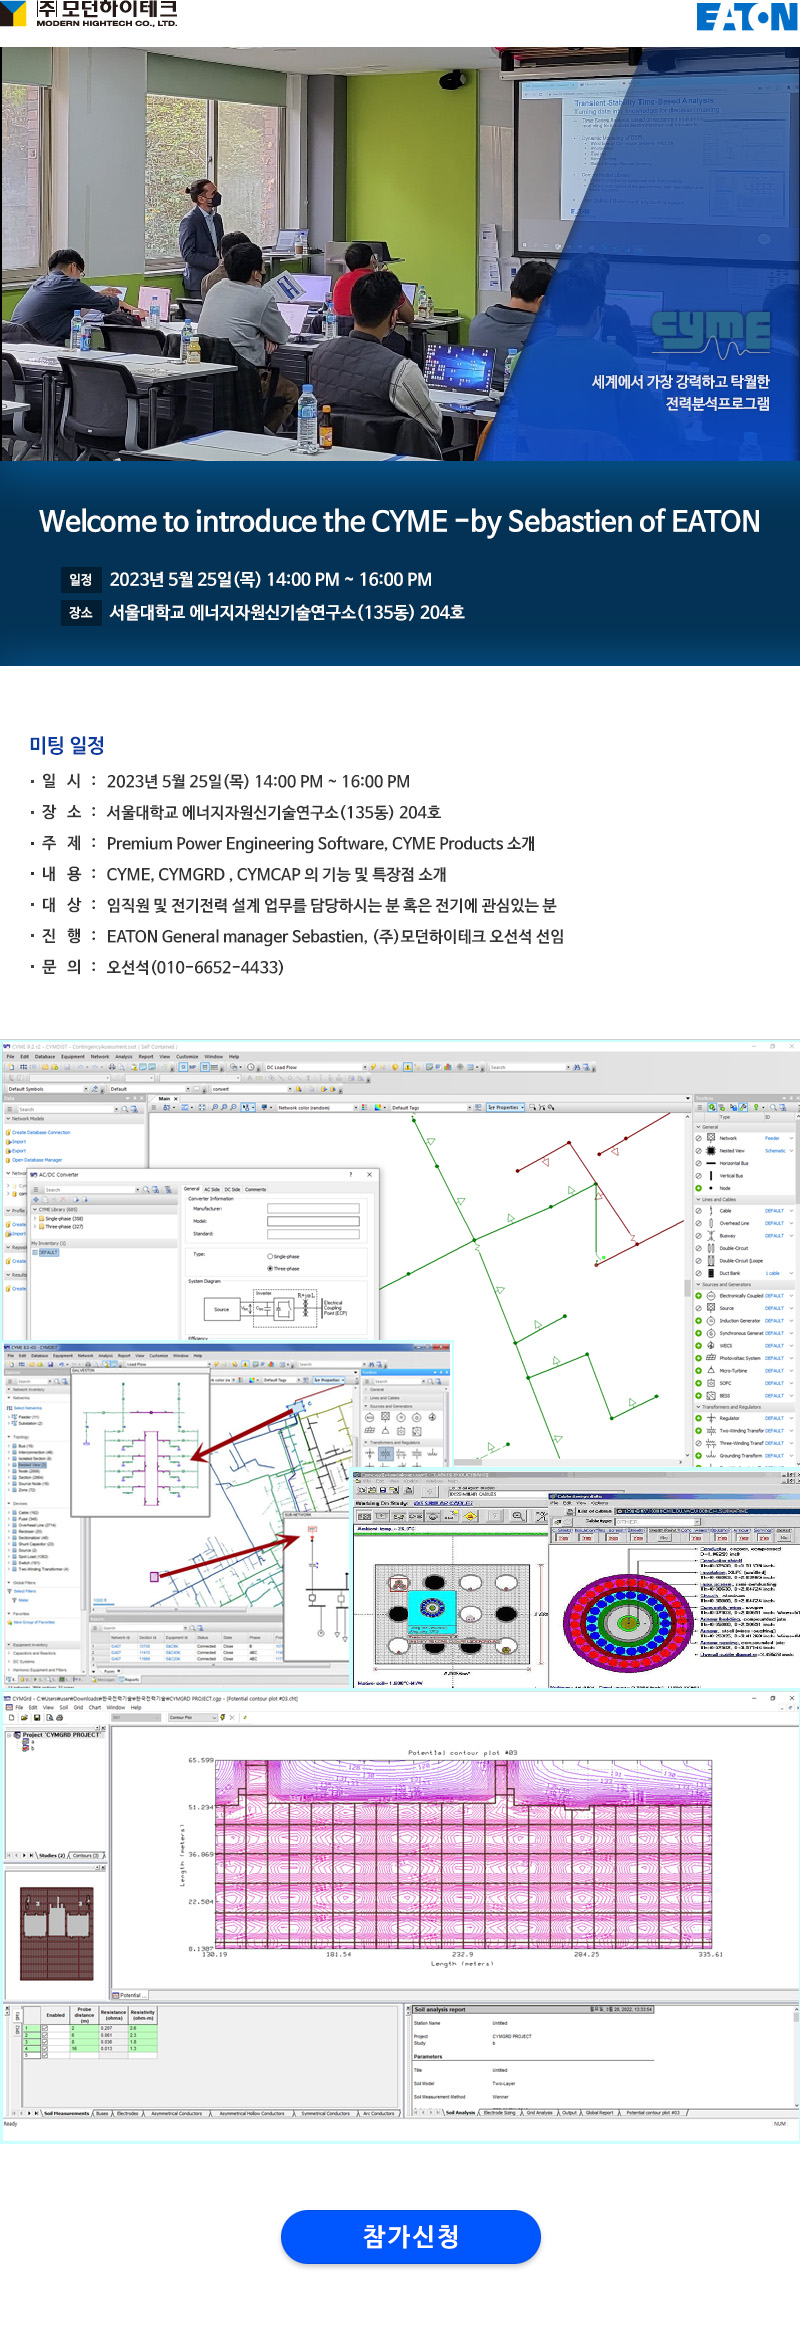Screen dimensions: 800x2350
Task: Click the Source symbol icon
Action: pyautogui.click(x=711, y=1308)
